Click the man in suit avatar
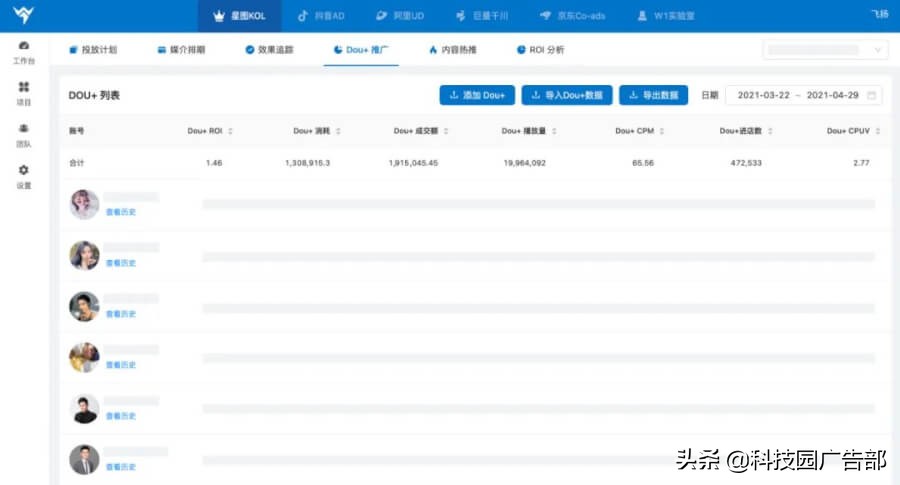The height and width of the screenshot is (485, 900). [84, 460]
